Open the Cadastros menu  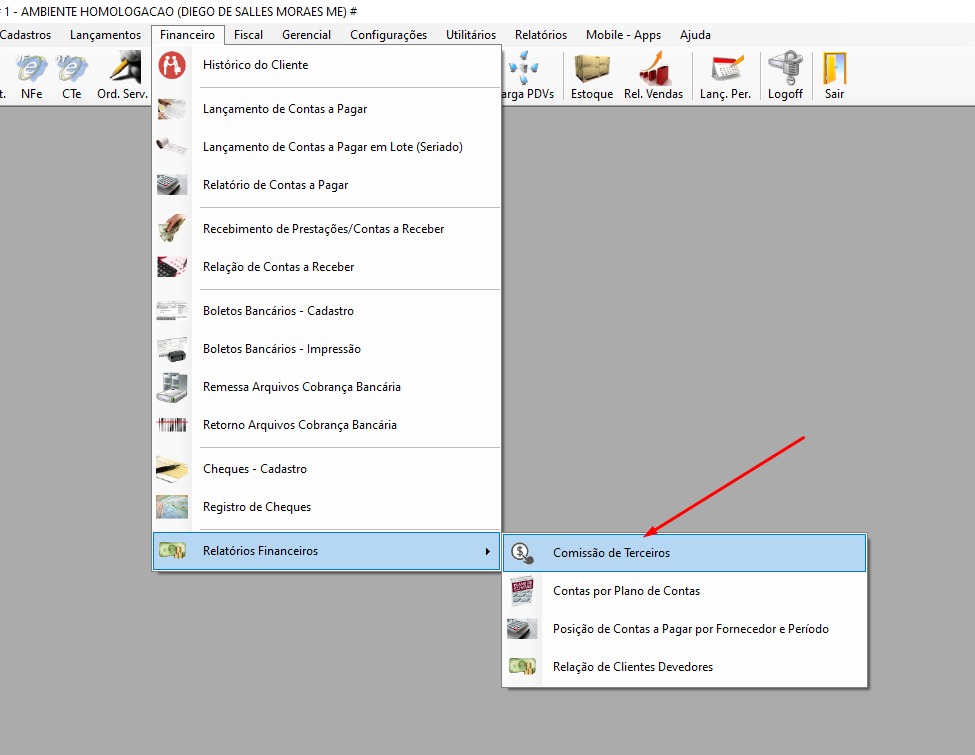[25, 35]
